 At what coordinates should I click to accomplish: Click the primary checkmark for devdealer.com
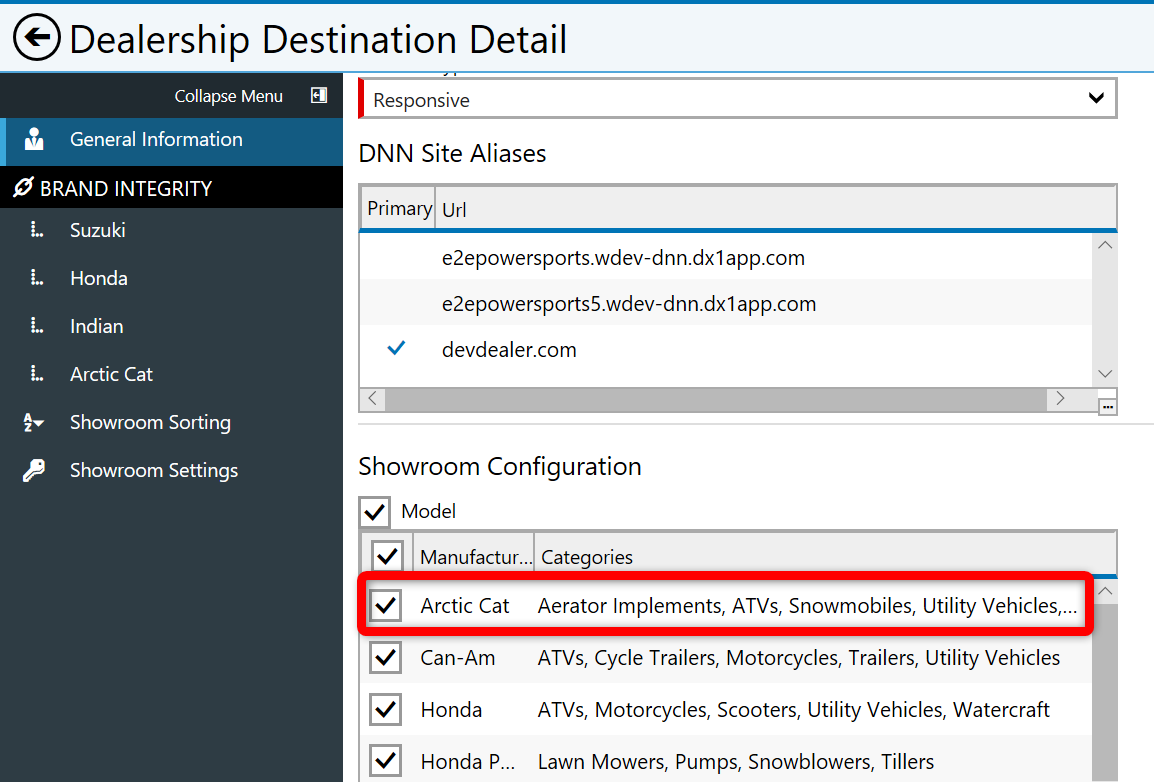pyautogui.click(x=396, y=348)
